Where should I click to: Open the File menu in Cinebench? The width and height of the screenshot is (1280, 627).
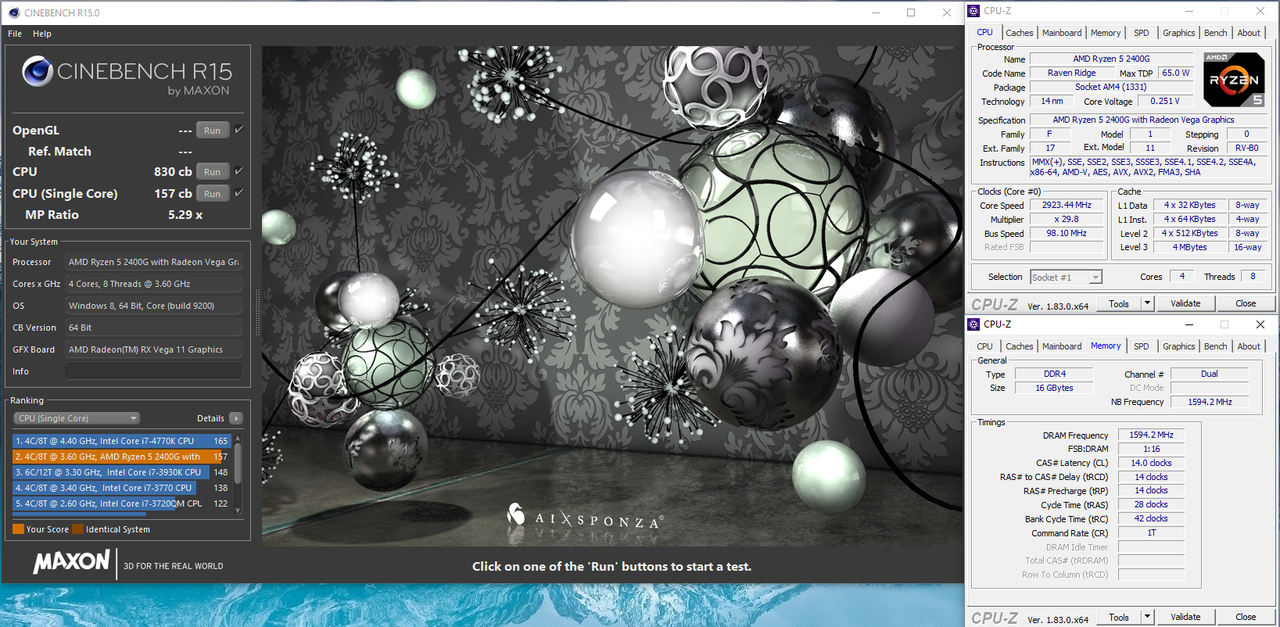(x=15, y=34)
